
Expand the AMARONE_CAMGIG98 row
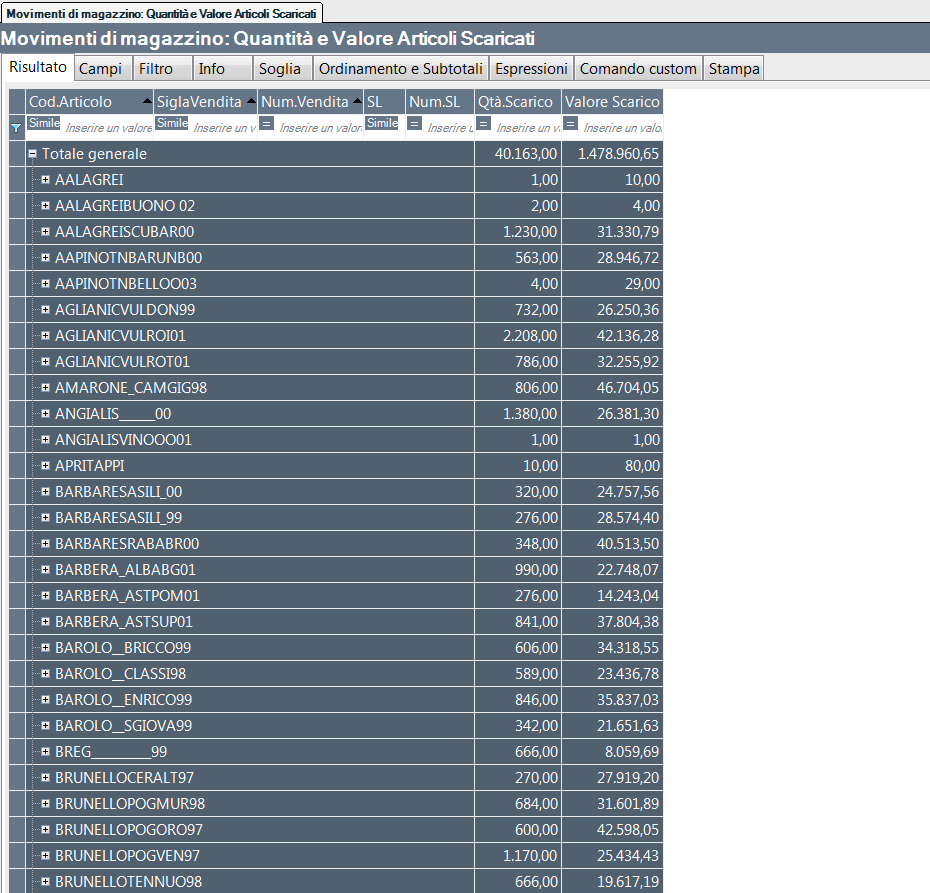coord(46,387)
